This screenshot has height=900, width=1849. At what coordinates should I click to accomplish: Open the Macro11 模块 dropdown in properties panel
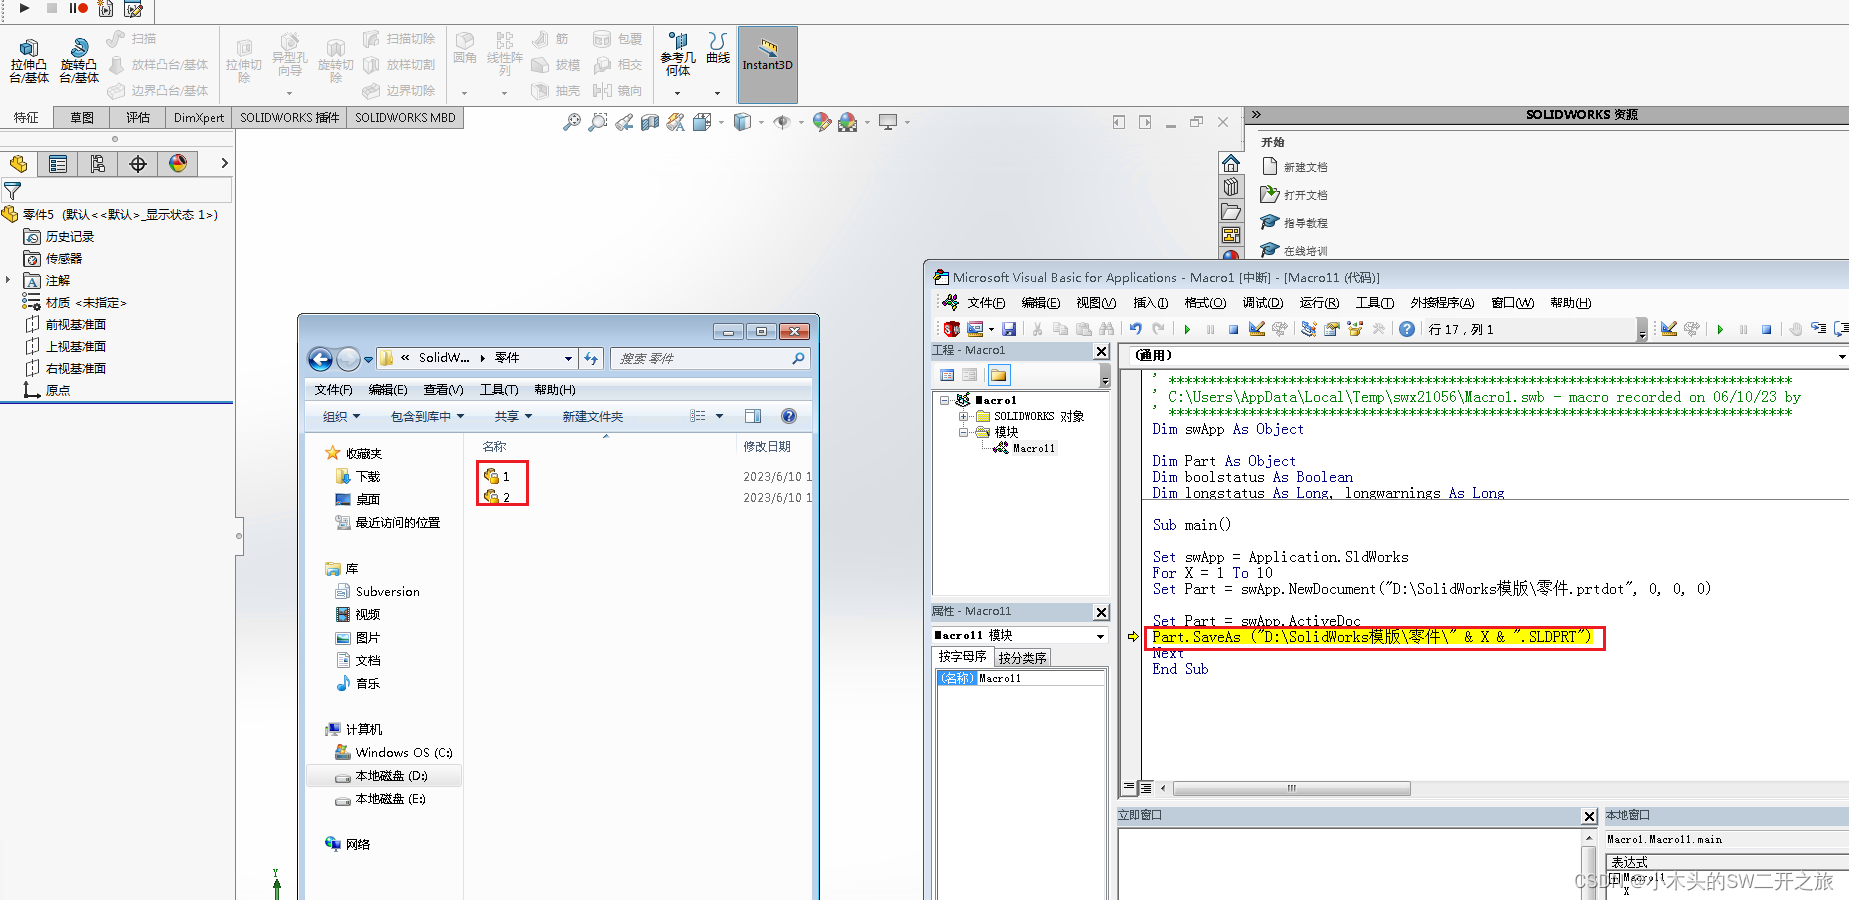(x=1100, y=635)
